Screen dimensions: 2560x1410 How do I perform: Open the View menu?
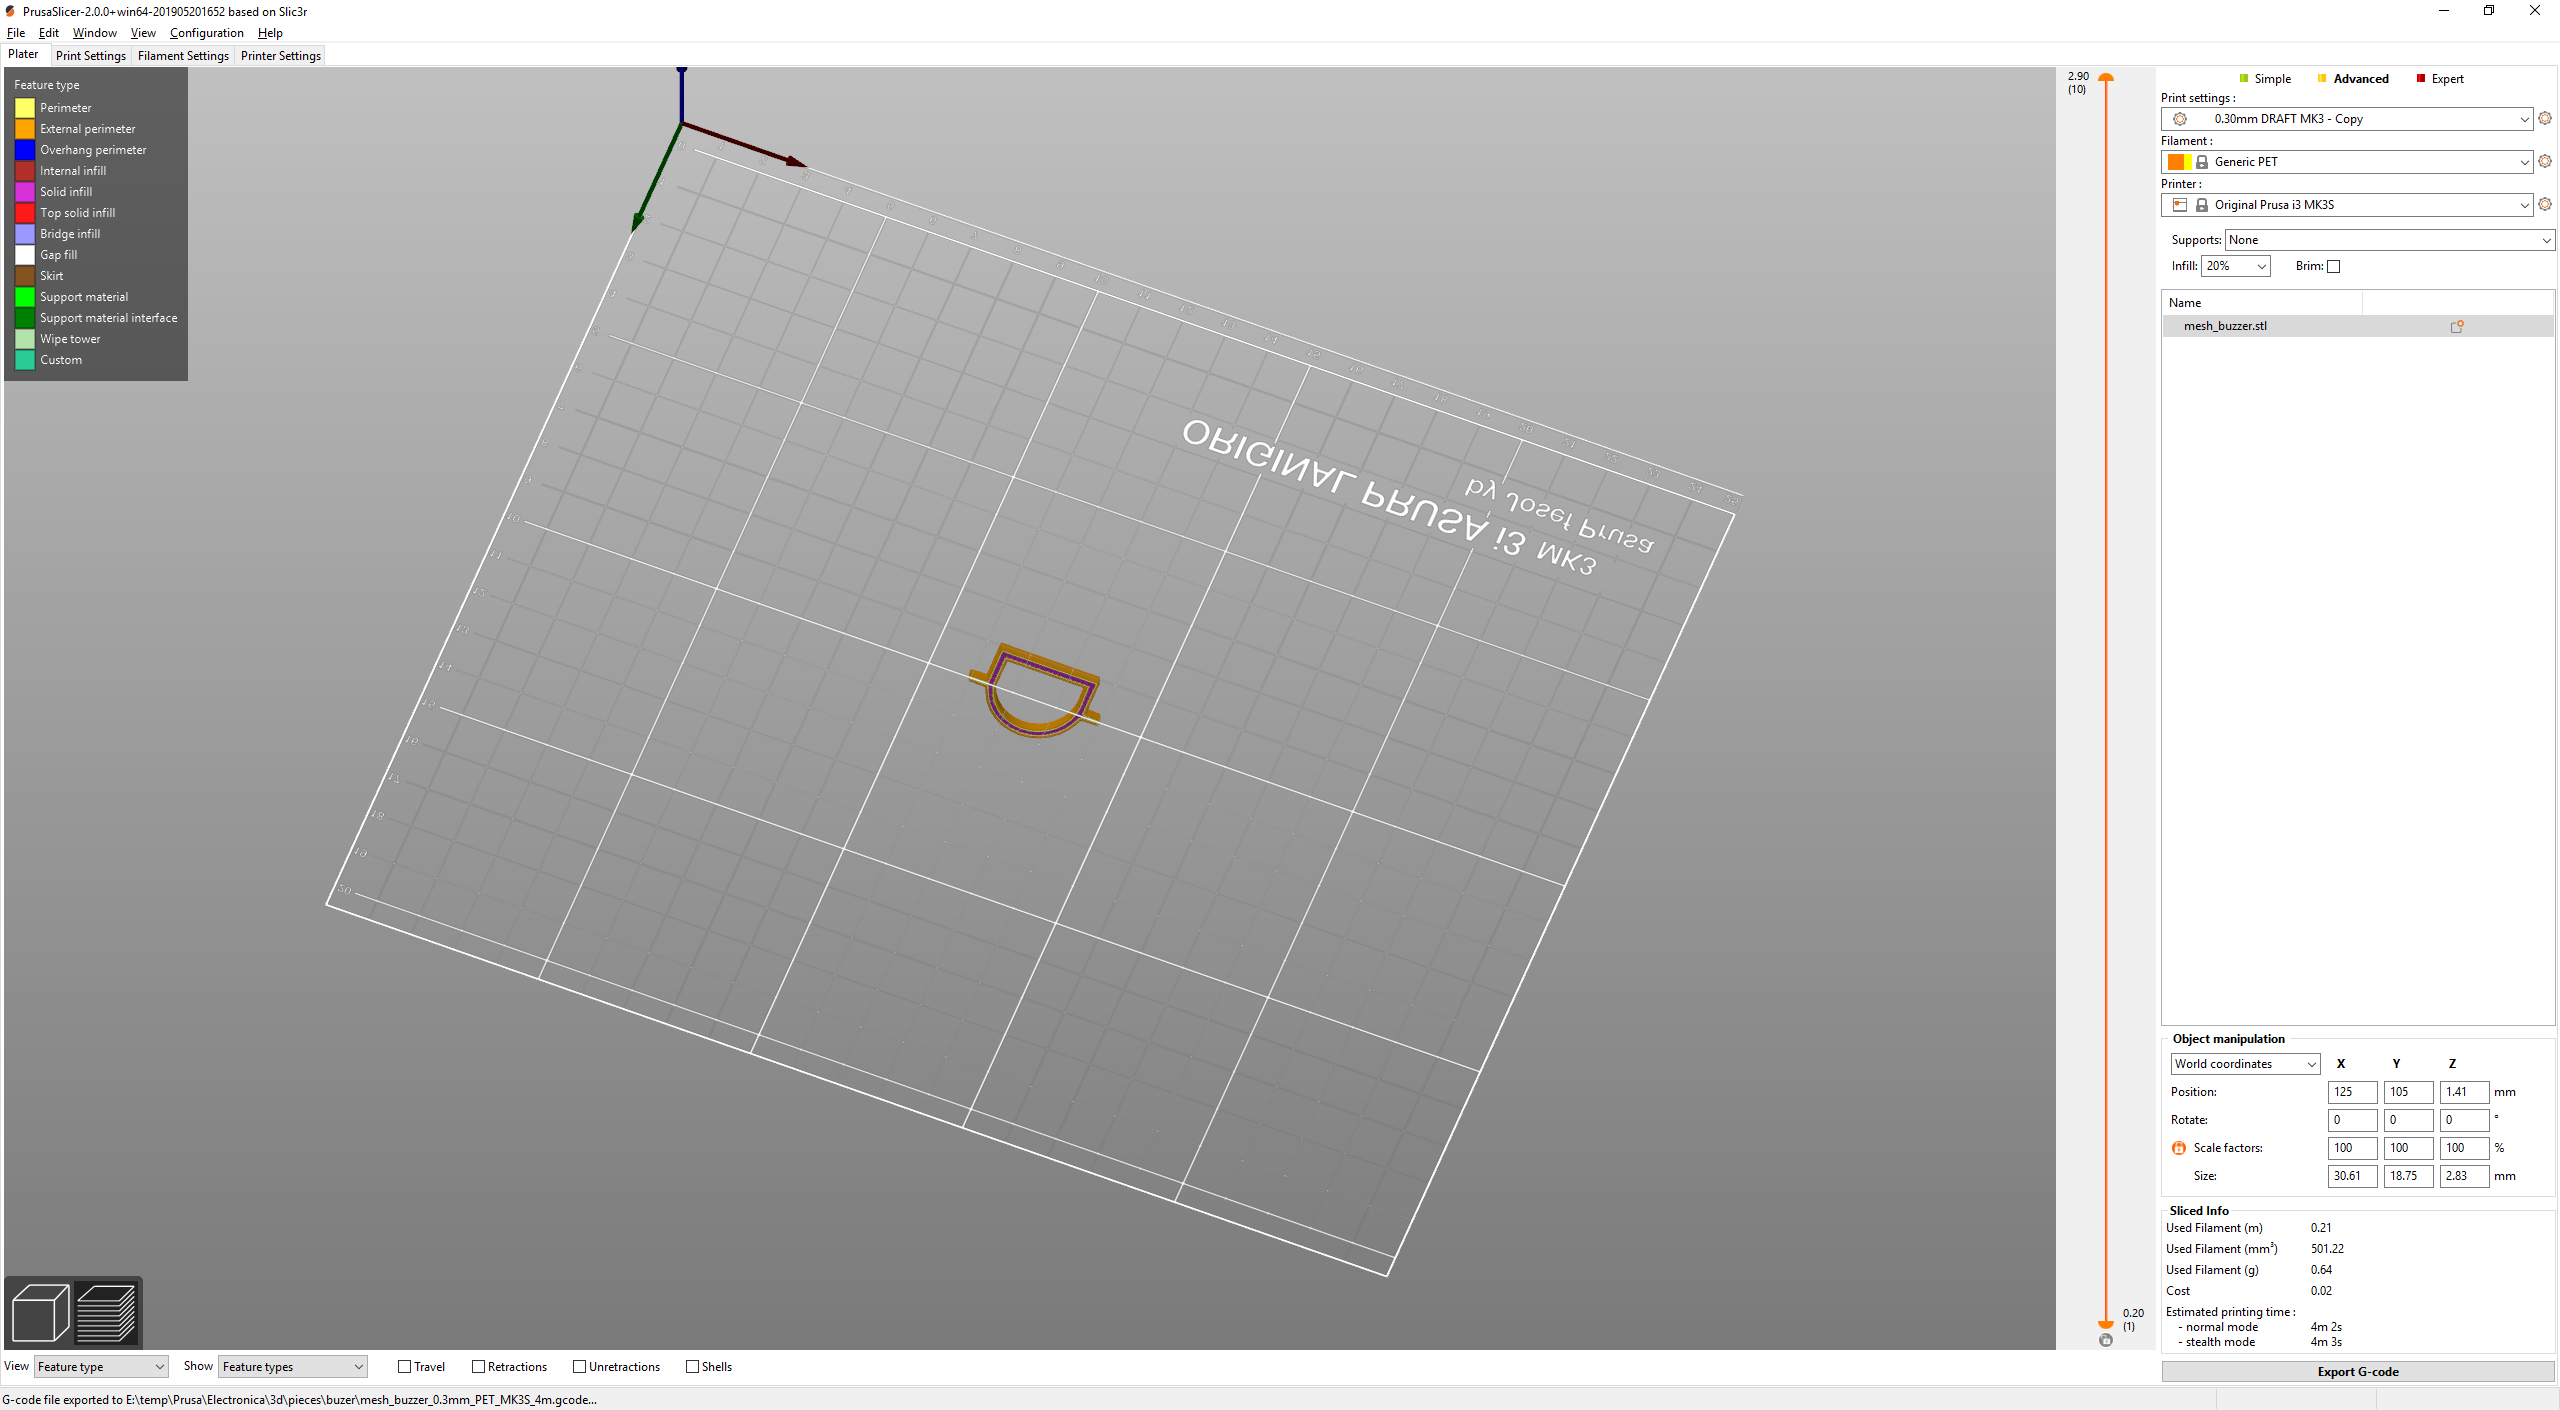coord(143,33)
